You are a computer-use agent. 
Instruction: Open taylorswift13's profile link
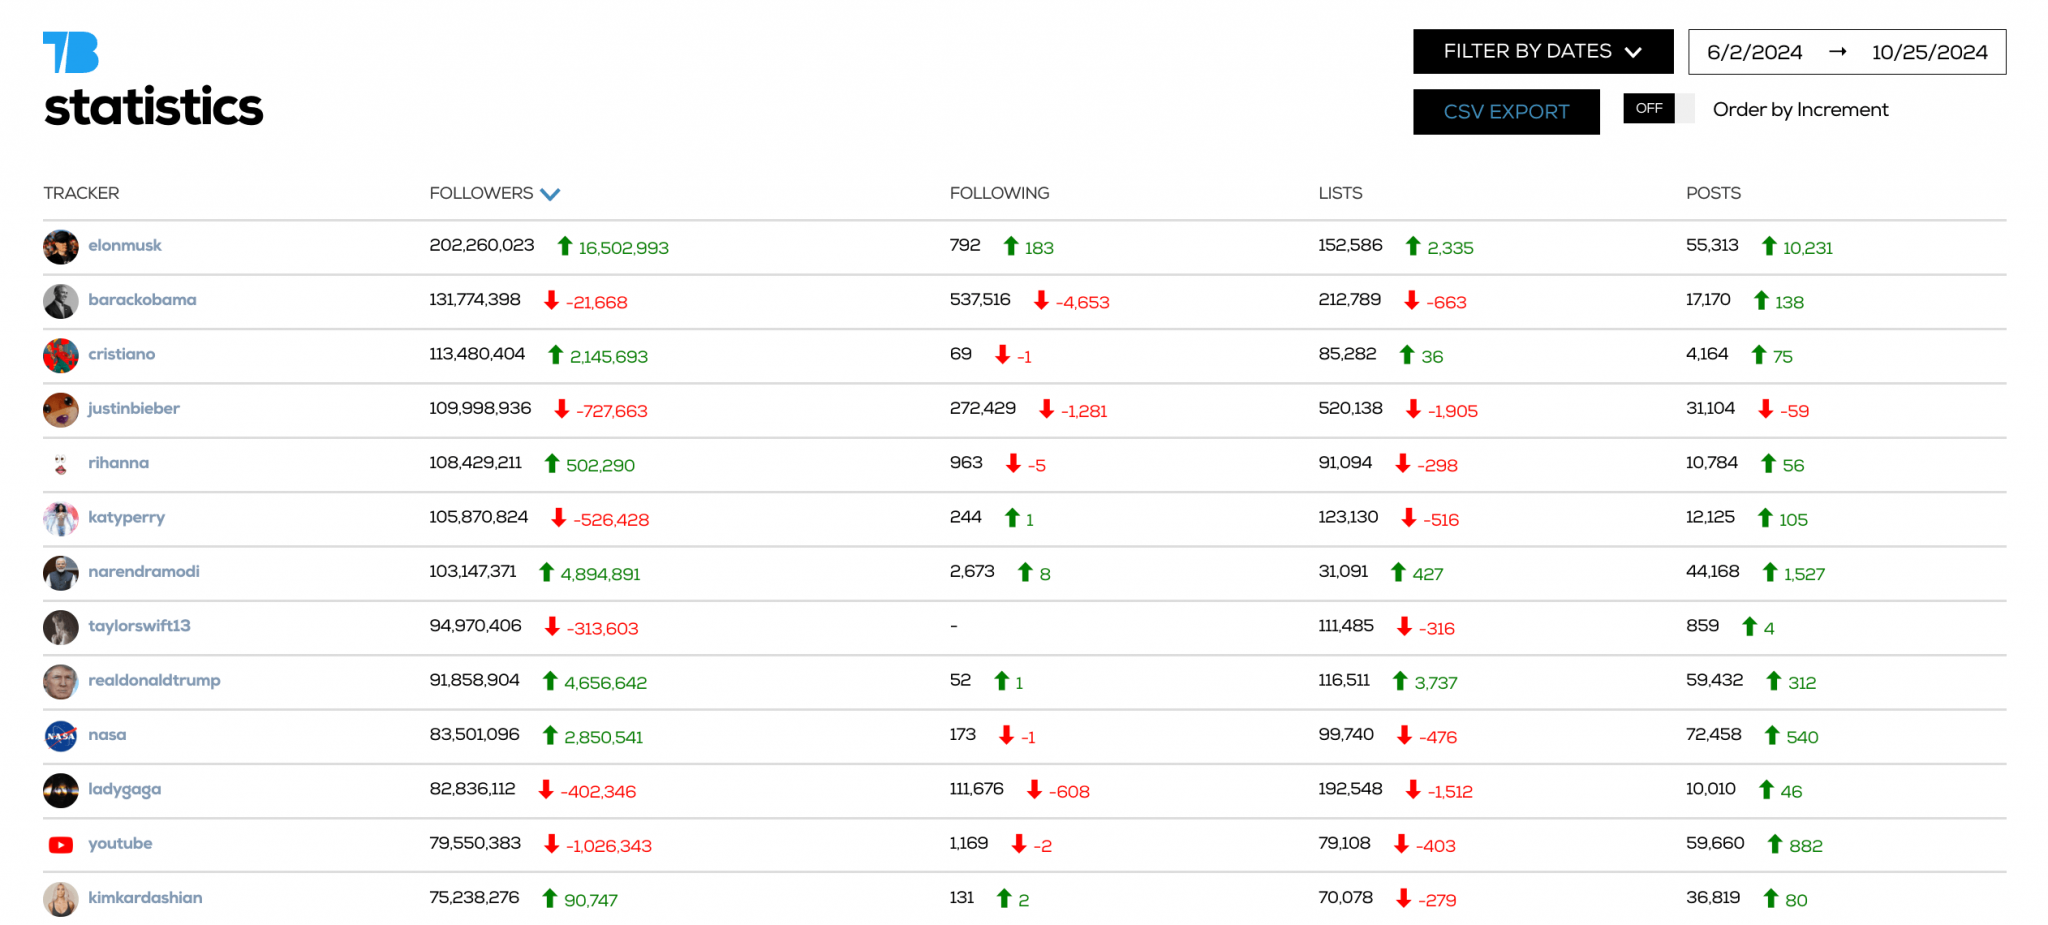click(141, 625)
